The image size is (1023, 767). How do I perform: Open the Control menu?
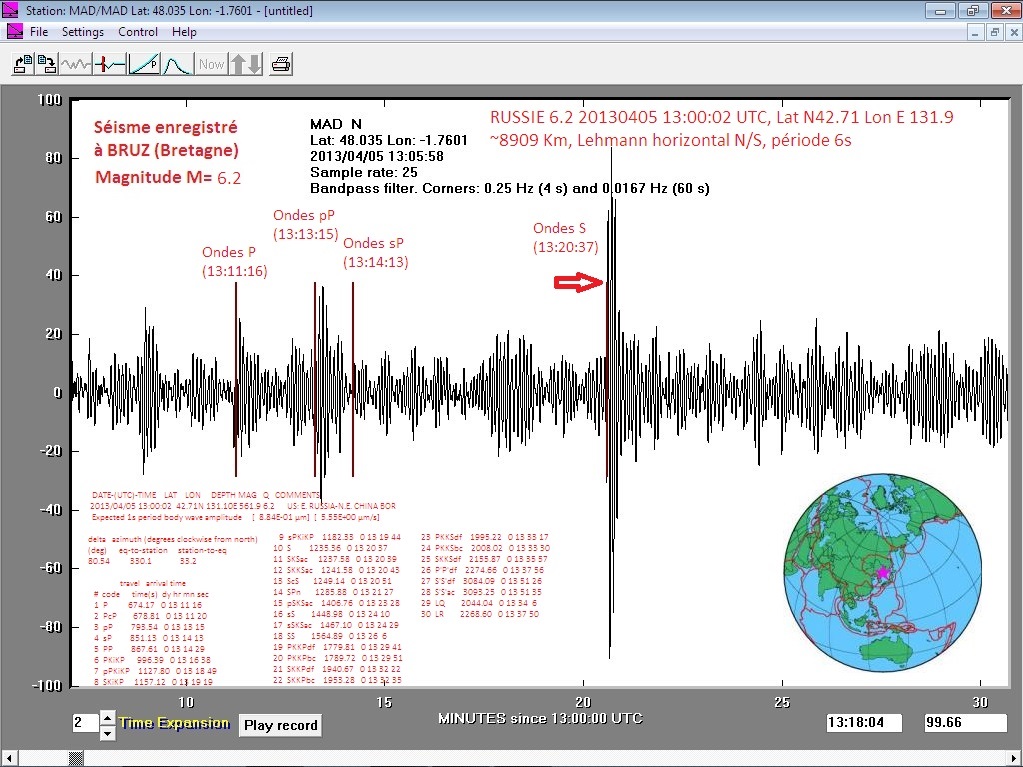point(138,32)
